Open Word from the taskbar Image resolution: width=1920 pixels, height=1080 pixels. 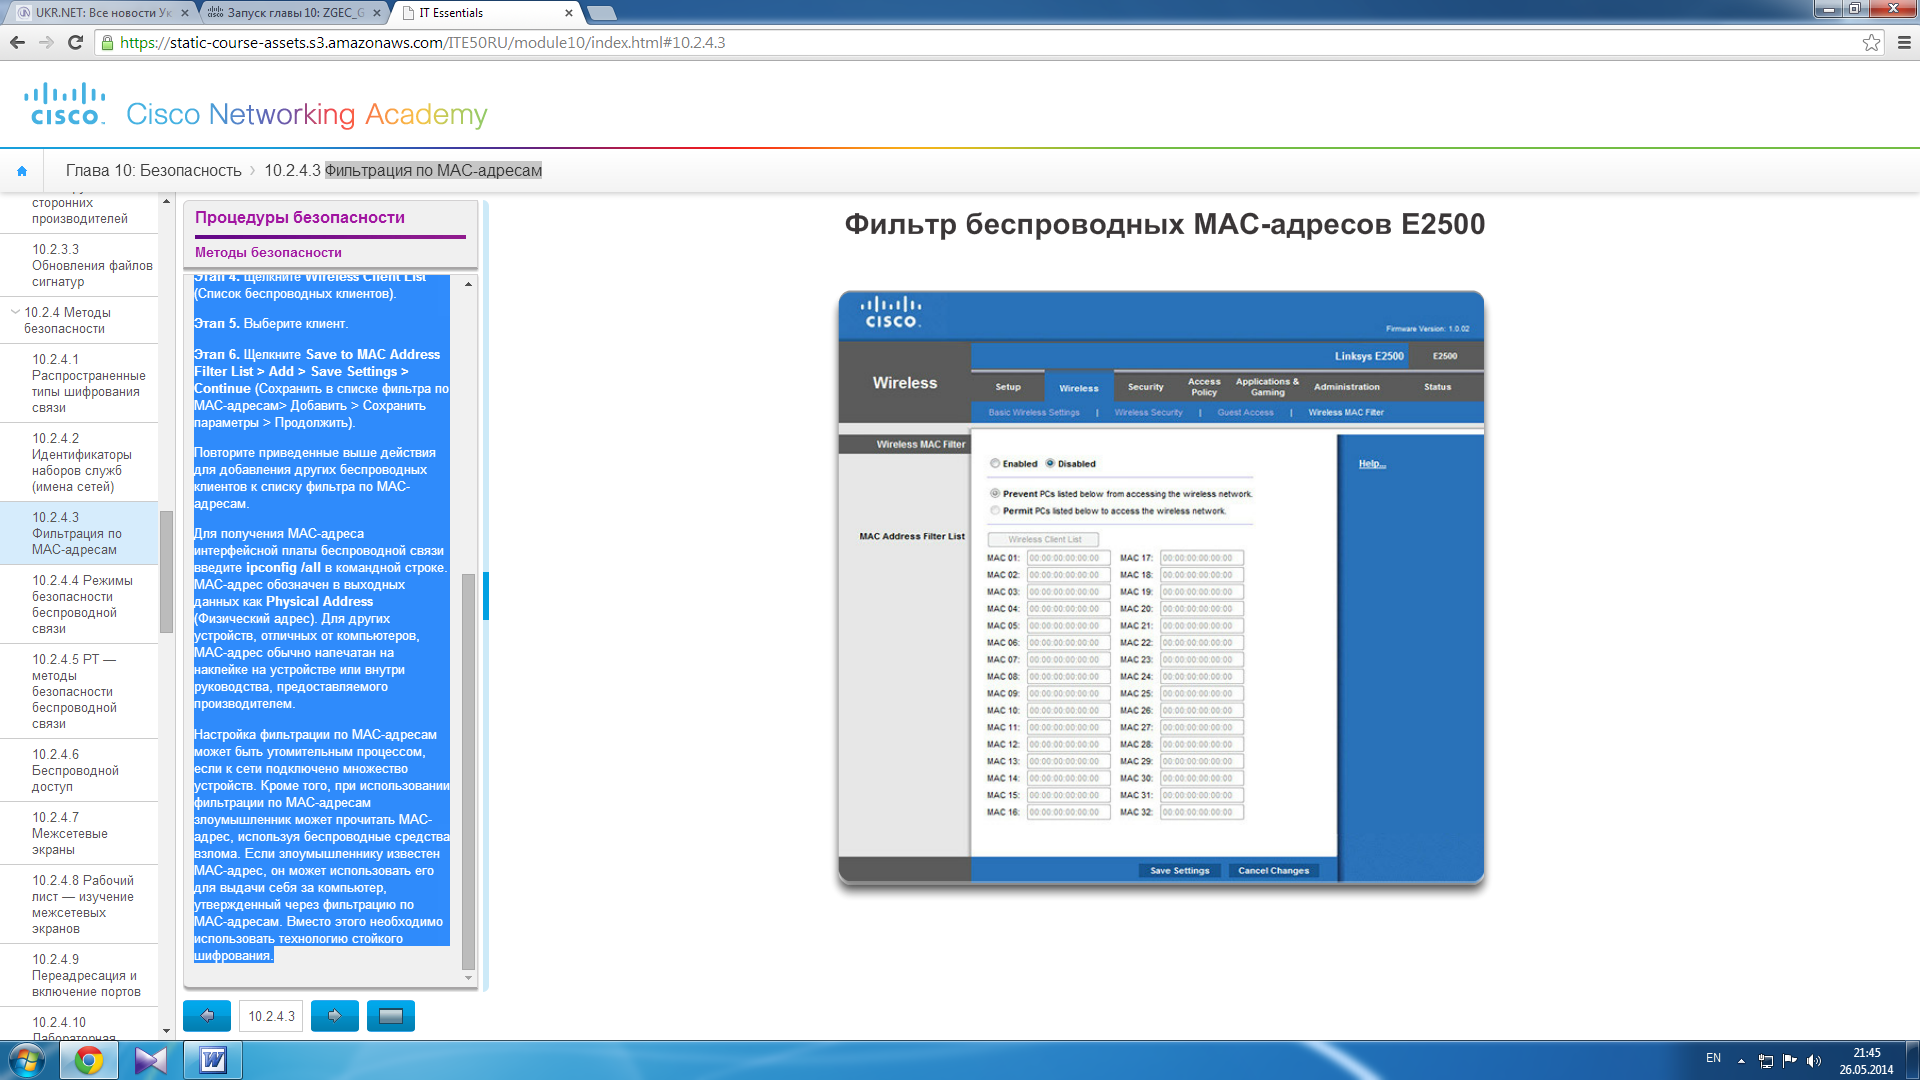[x=213, y=1060]
